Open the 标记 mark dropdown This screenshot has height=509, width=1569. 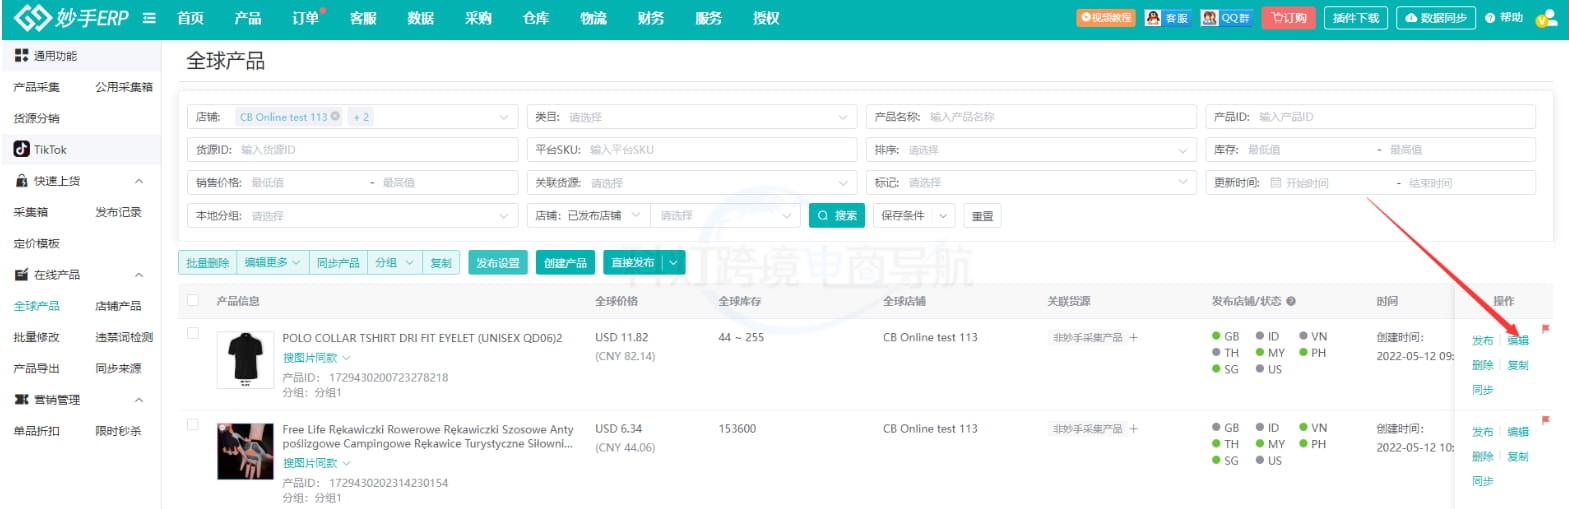[1031, 183]
